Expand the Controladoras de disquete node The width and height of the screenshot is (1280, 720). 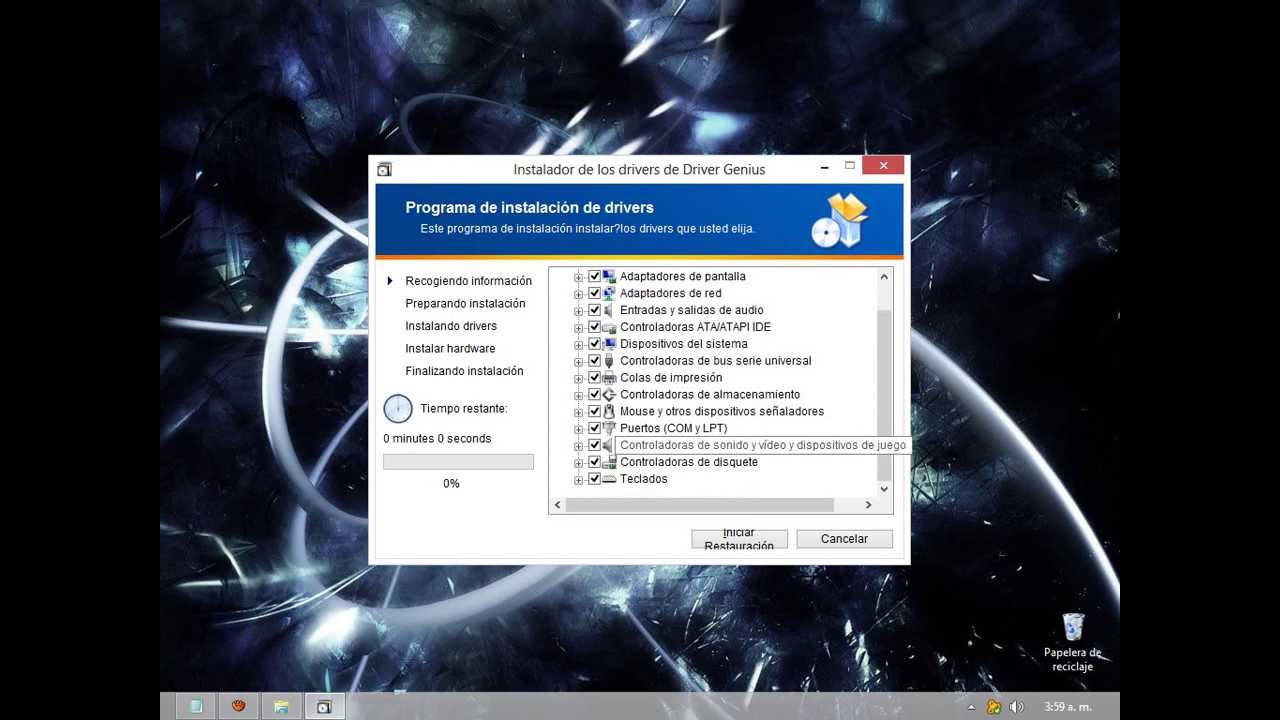[578, 463]
